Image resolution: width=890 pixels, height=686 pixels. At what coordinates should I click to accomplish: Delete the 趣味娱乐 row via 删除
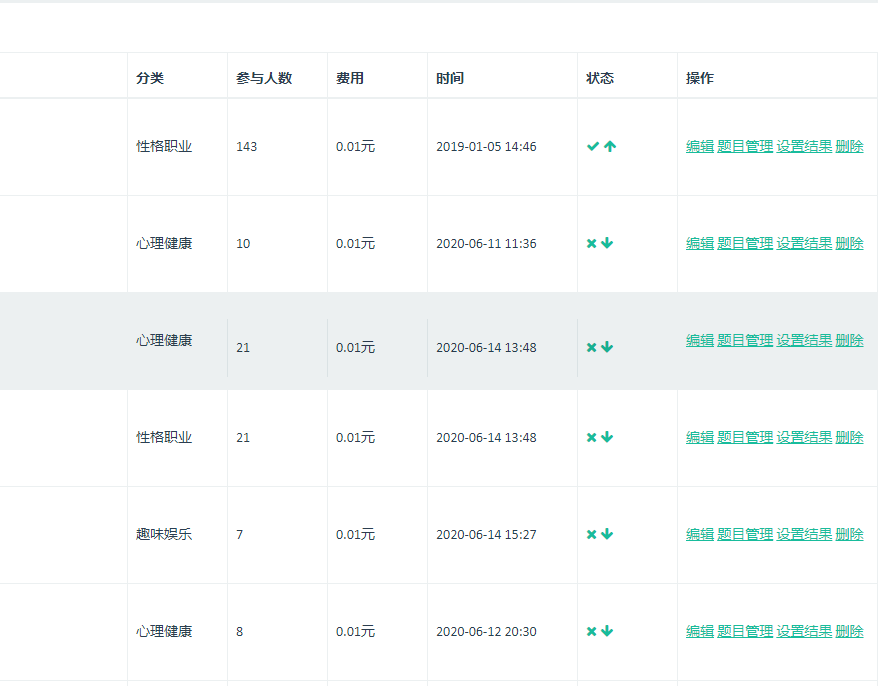pyautogui.click(x=849, y=534)
